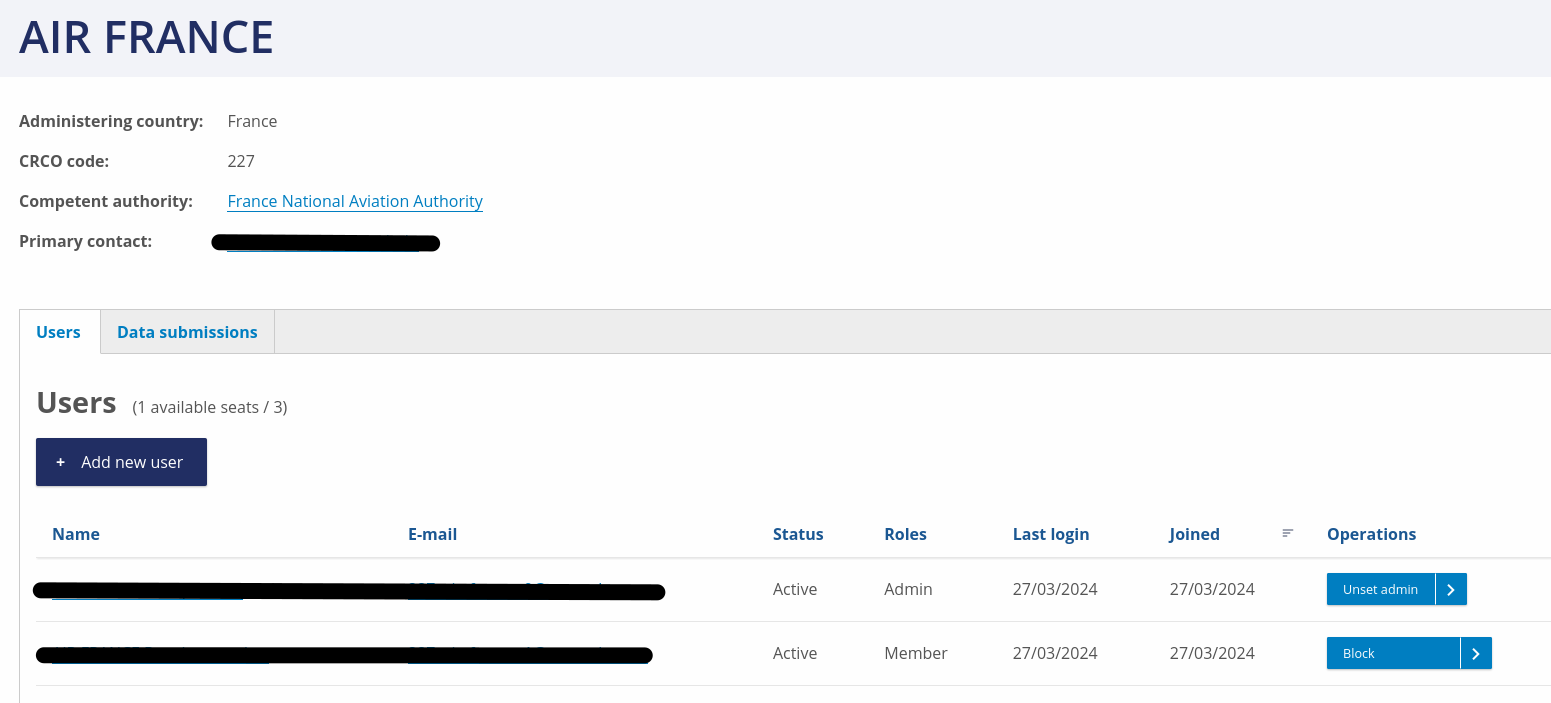Select the CRCO code value 227
1551x703 pixels.
click(x=241, y=161)
